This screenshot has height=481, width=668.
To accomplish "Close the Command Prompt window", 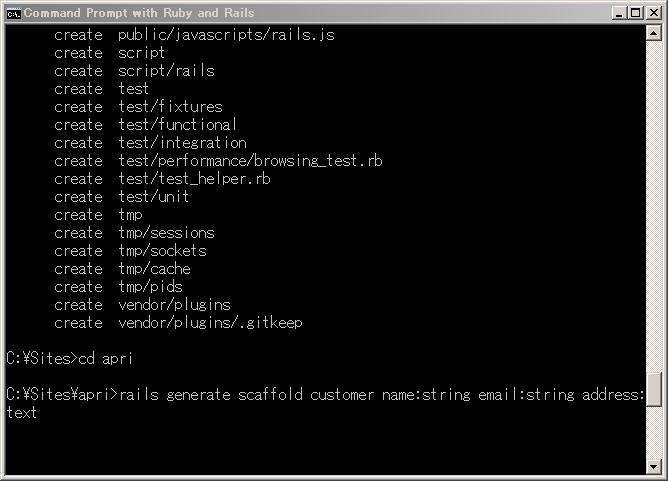I will click(x=654, y=13).
